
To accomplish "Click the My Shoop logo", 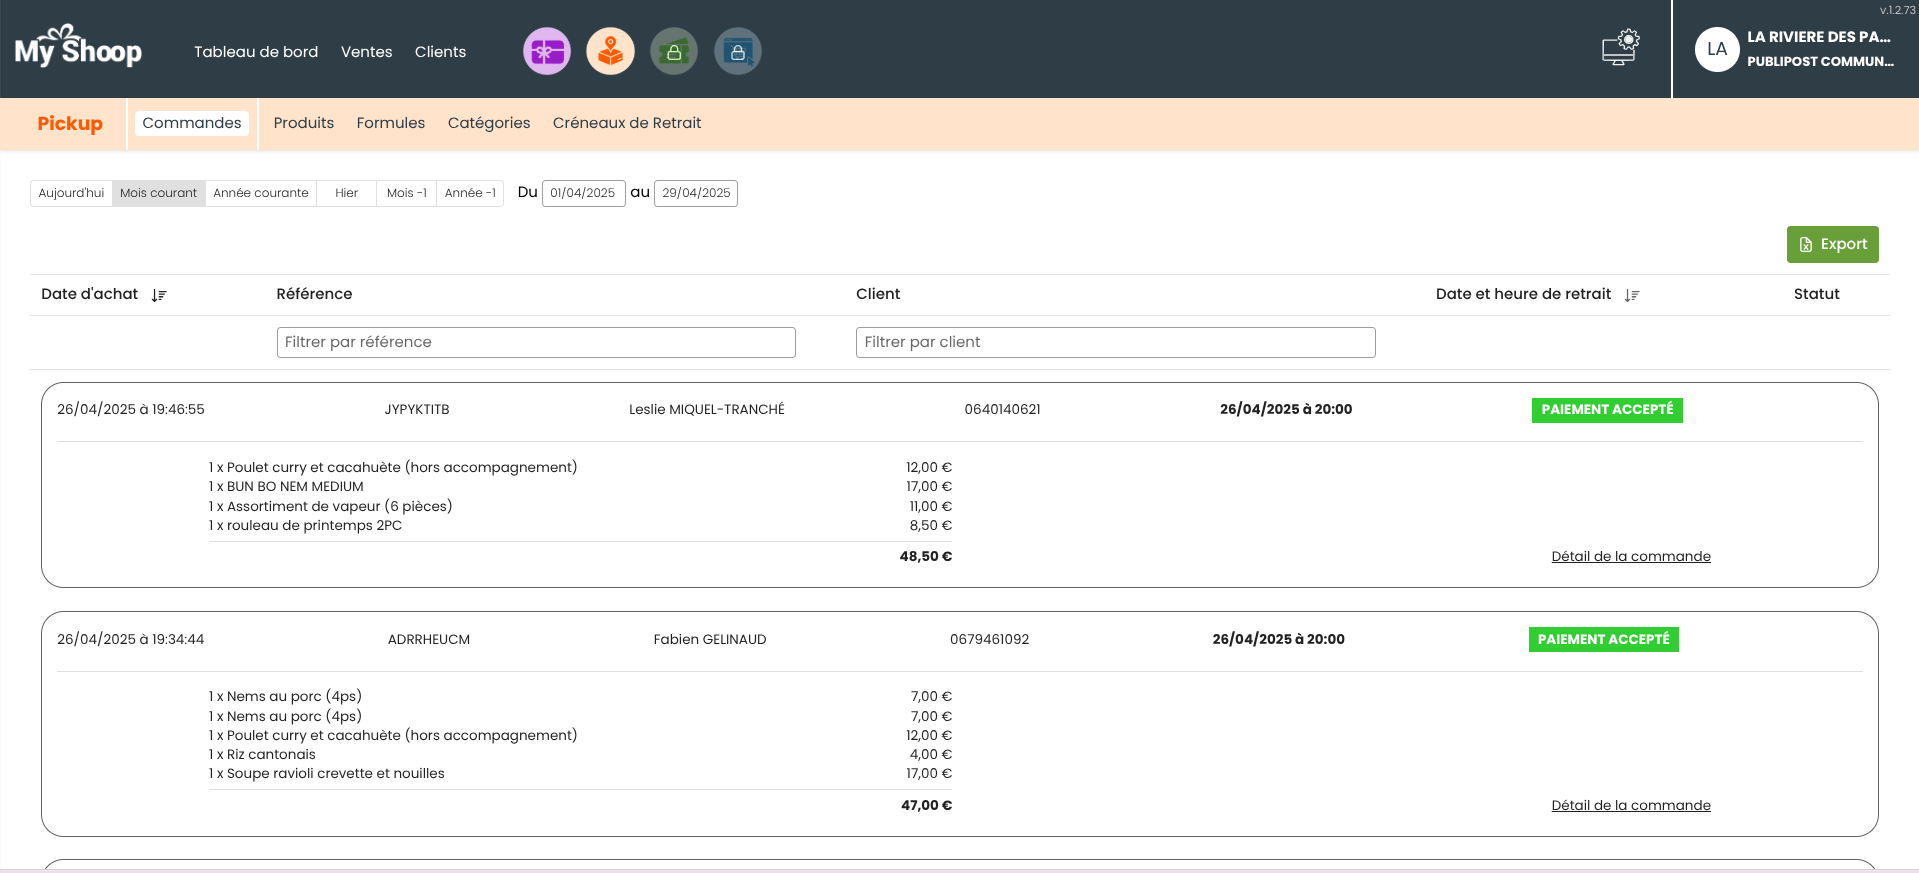I will tap(78, 47).
